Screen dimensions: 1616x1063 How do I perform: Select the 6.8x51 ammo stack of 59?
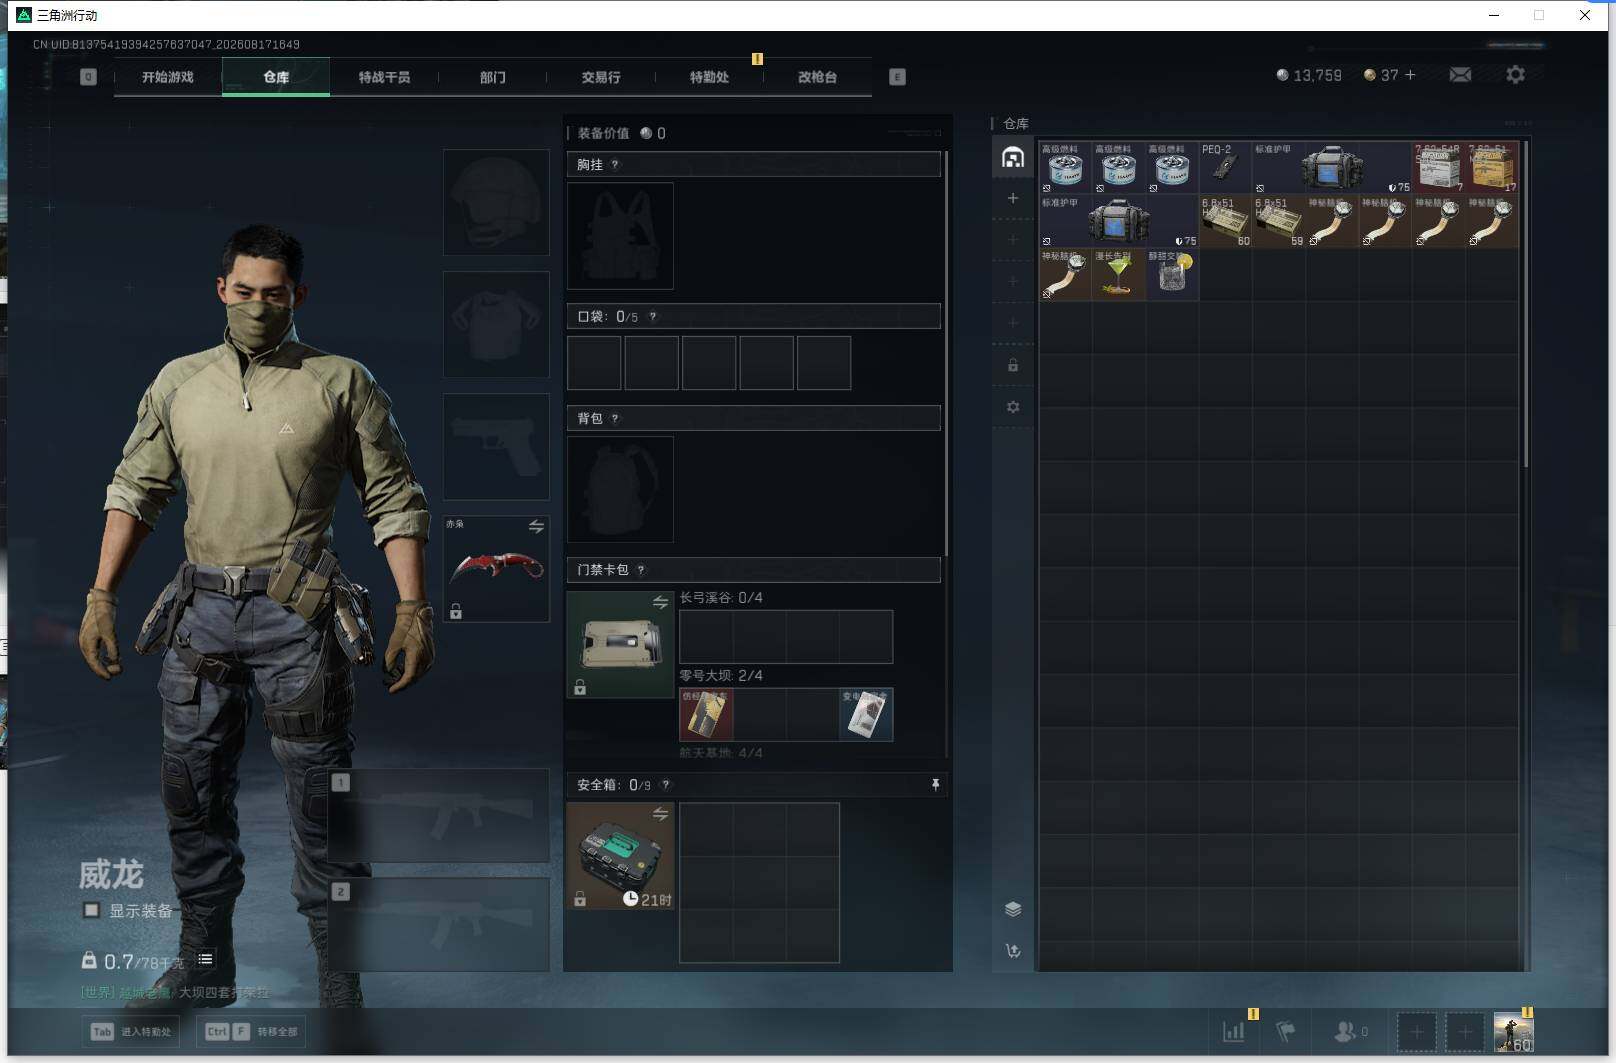(x=1278, y=221)
